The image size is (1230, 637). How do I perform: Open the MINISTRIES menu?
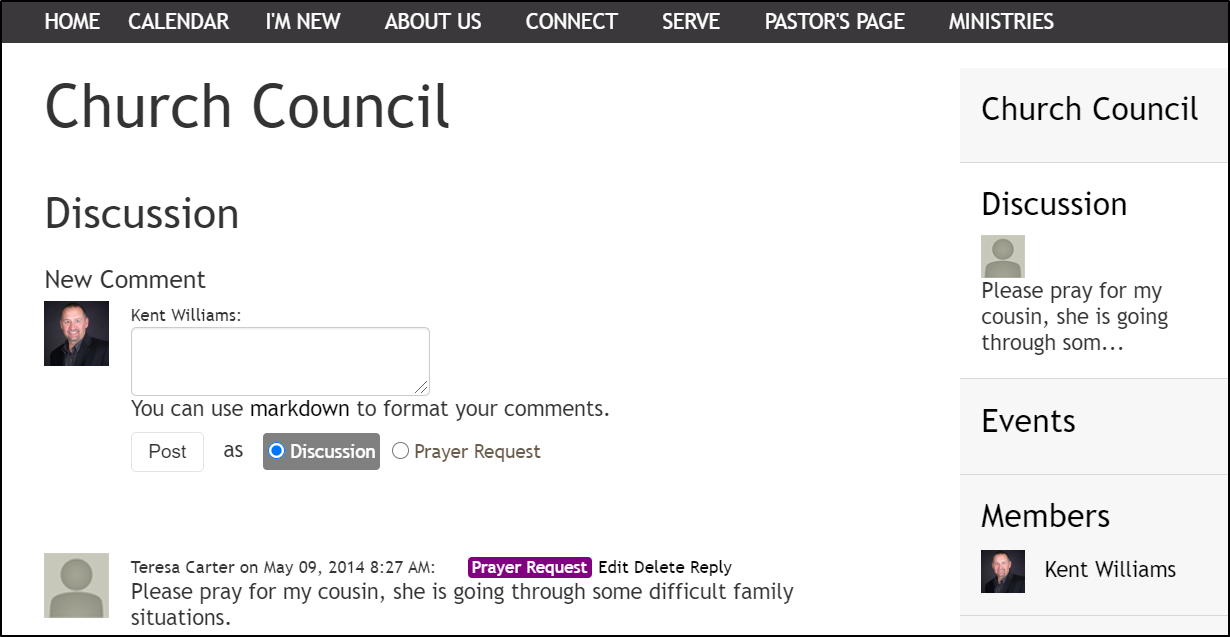pyautogui.click(x=1001, y=21)
